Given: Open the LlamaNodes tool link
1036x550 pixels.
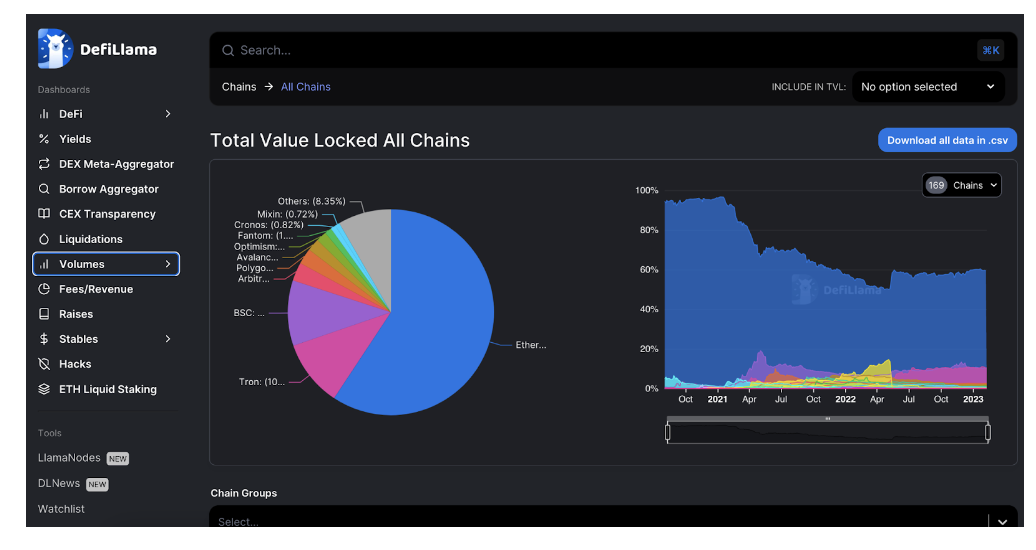Looking at the screenshot, I should coord(69,457).
